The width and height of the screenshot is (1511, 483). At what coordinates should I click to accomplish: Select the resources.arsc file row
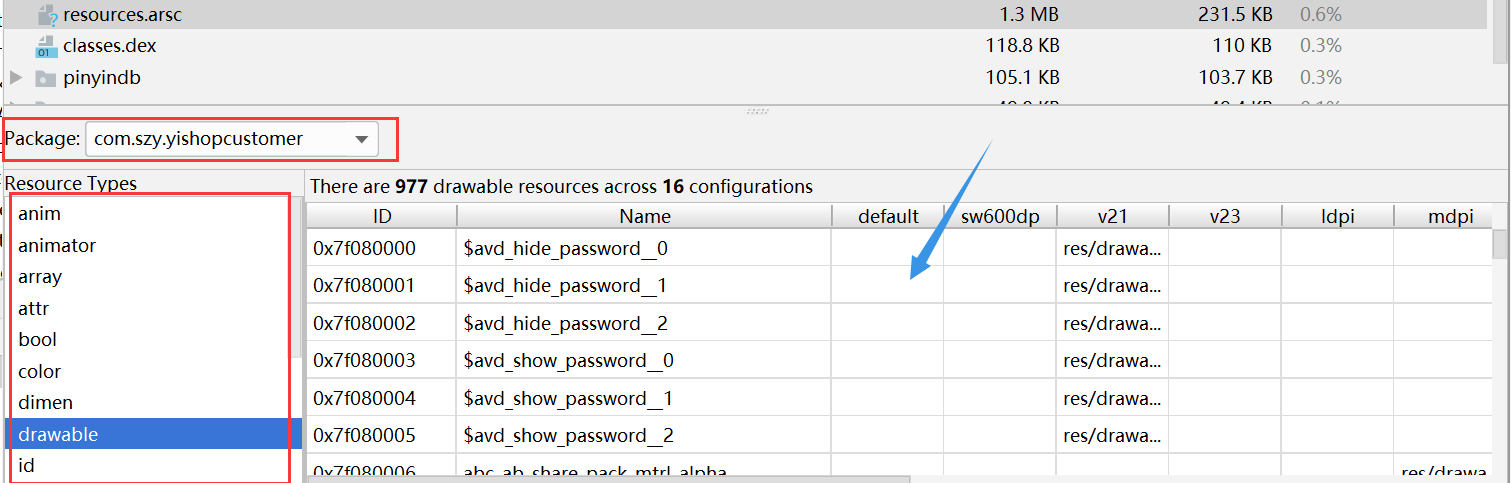(745, 14)
